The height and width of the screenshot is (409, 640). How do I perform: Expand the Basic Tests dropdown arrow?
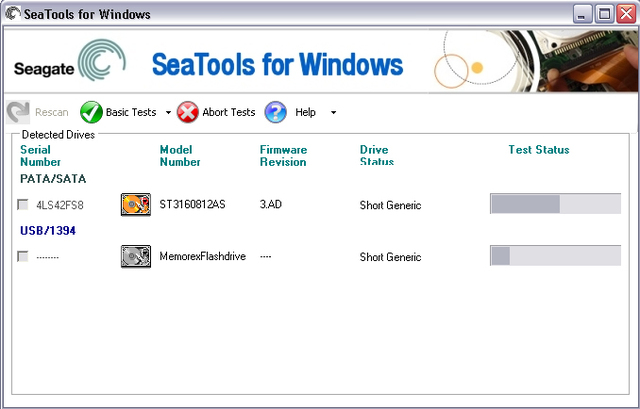168,112
